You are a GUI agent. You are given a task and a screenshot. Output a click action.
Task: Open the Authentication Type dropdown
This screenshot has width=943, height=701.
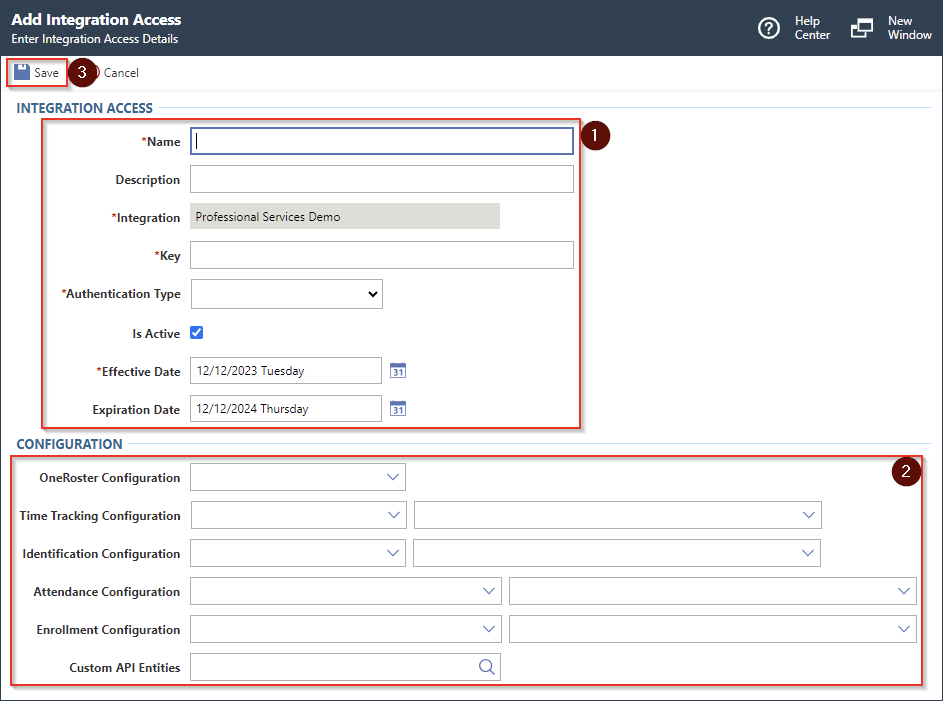[286, 294]
